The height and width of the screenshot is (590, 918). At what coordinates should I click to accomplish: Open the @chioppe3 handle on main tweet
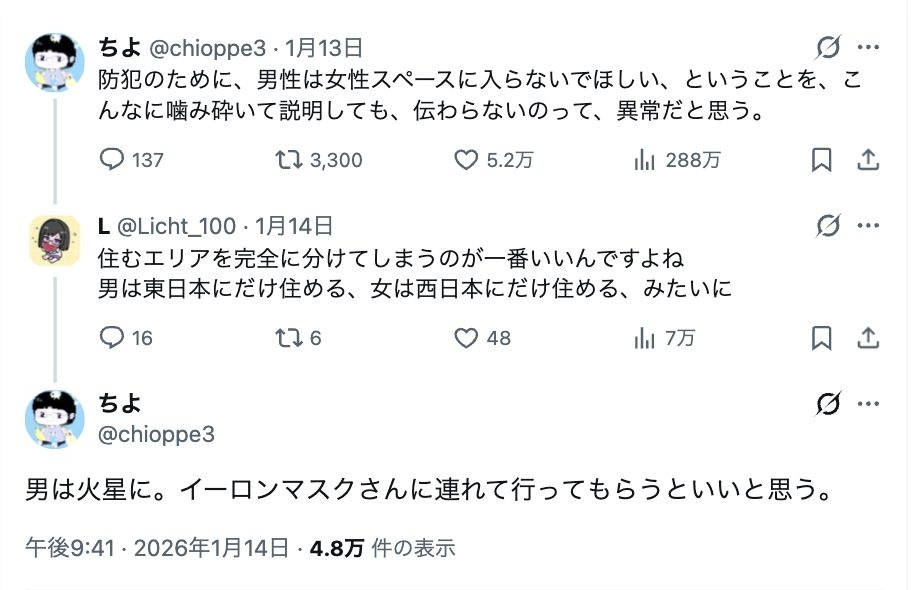156,434
